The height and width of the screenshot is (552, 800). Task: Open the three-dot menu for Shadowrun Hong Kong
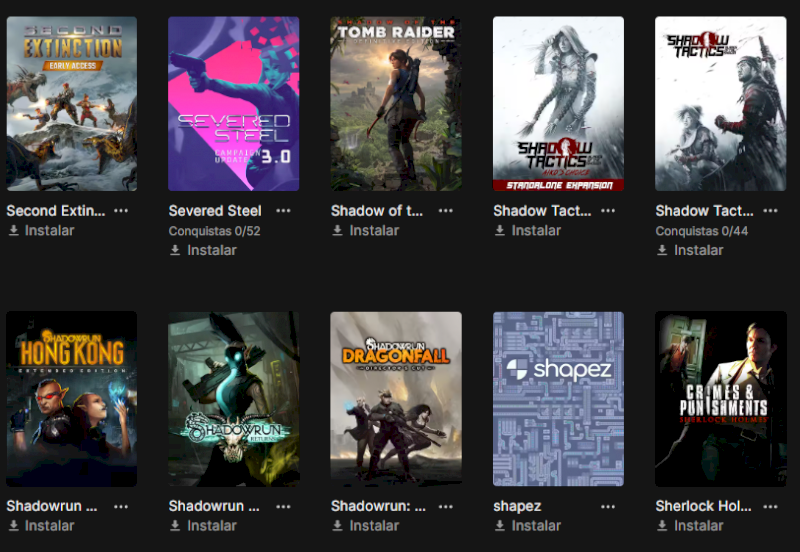(x=121, y=507)
